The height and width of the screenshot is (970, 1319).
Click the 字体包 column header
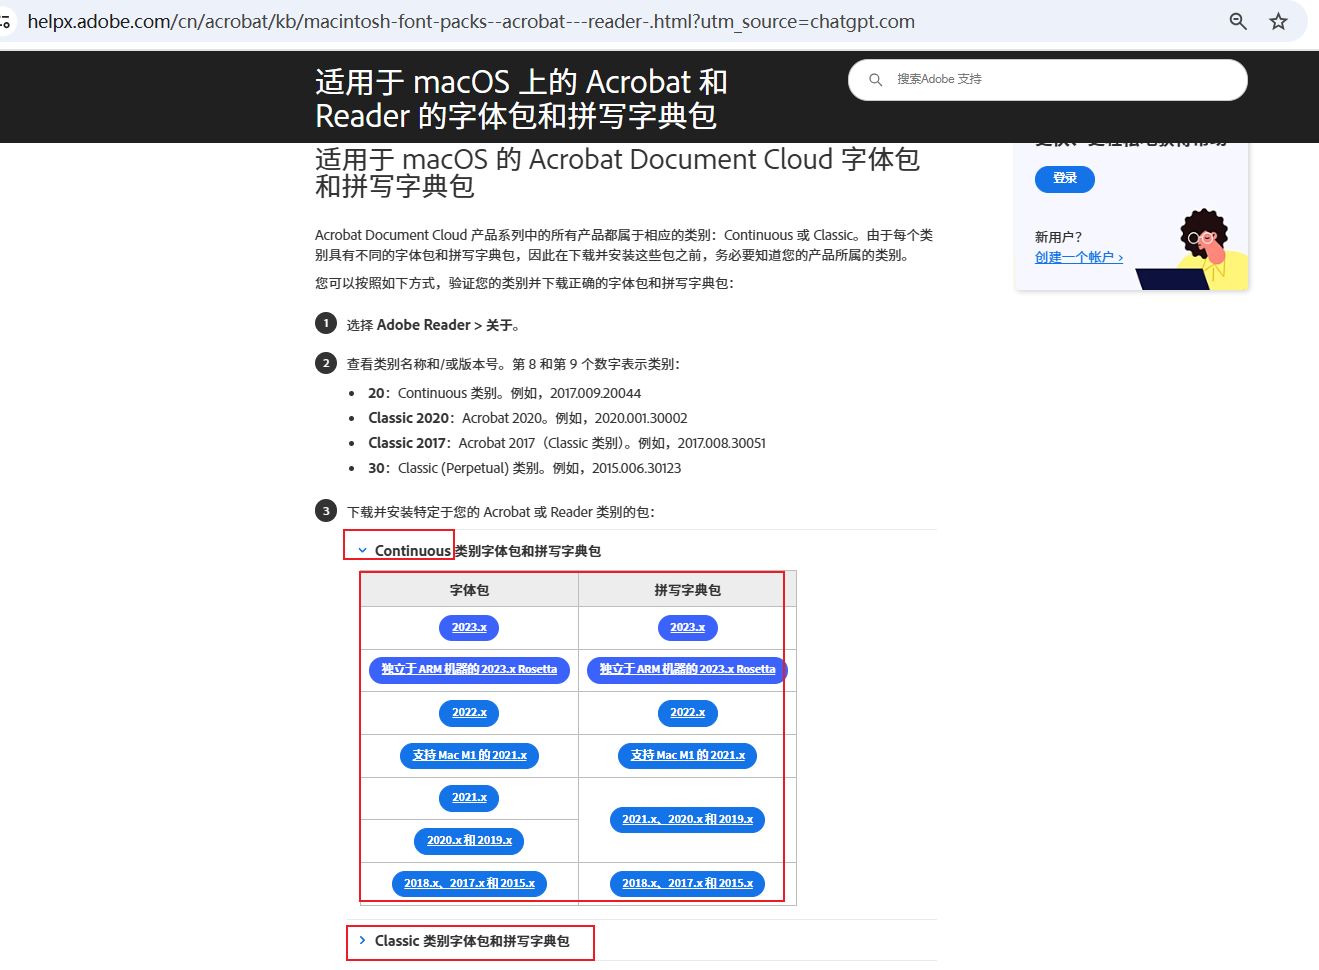click(x=469, y=590)
